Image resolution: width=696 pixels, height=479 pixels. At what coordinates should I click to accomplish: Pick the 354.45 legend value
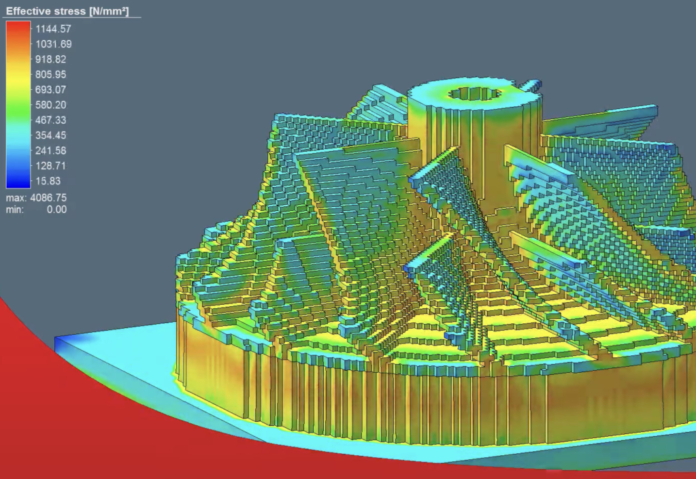click(52, 135)
